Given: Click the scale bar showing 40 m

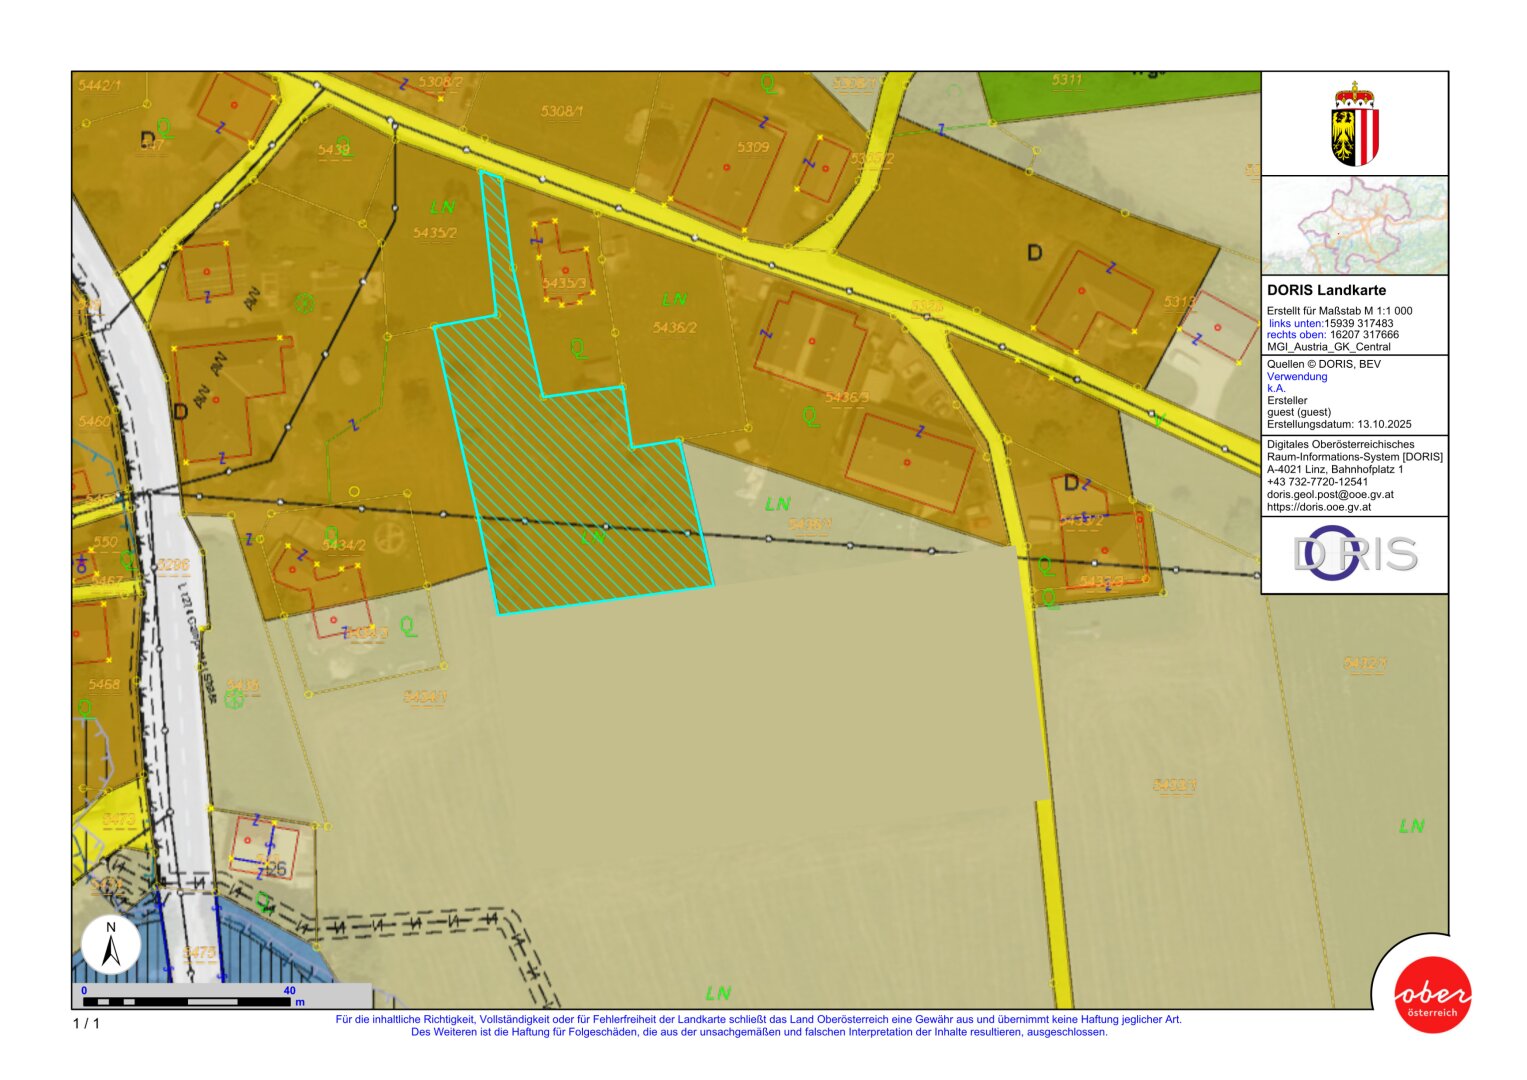Looking at the screenshot, I should pyautogui.click(x=190, y=1000).
